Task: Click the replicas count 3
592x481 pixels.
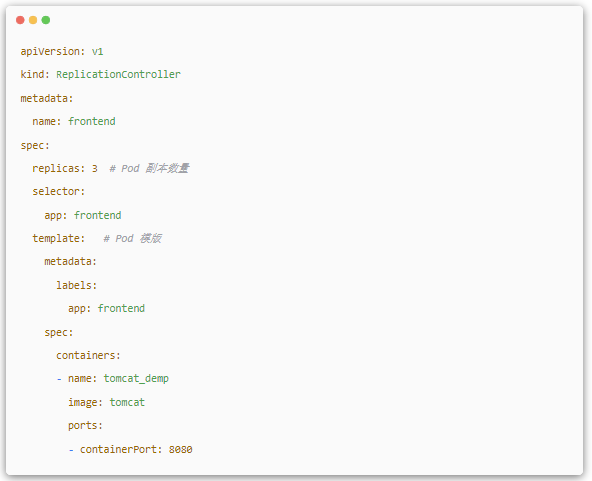Action: point(95,168)
